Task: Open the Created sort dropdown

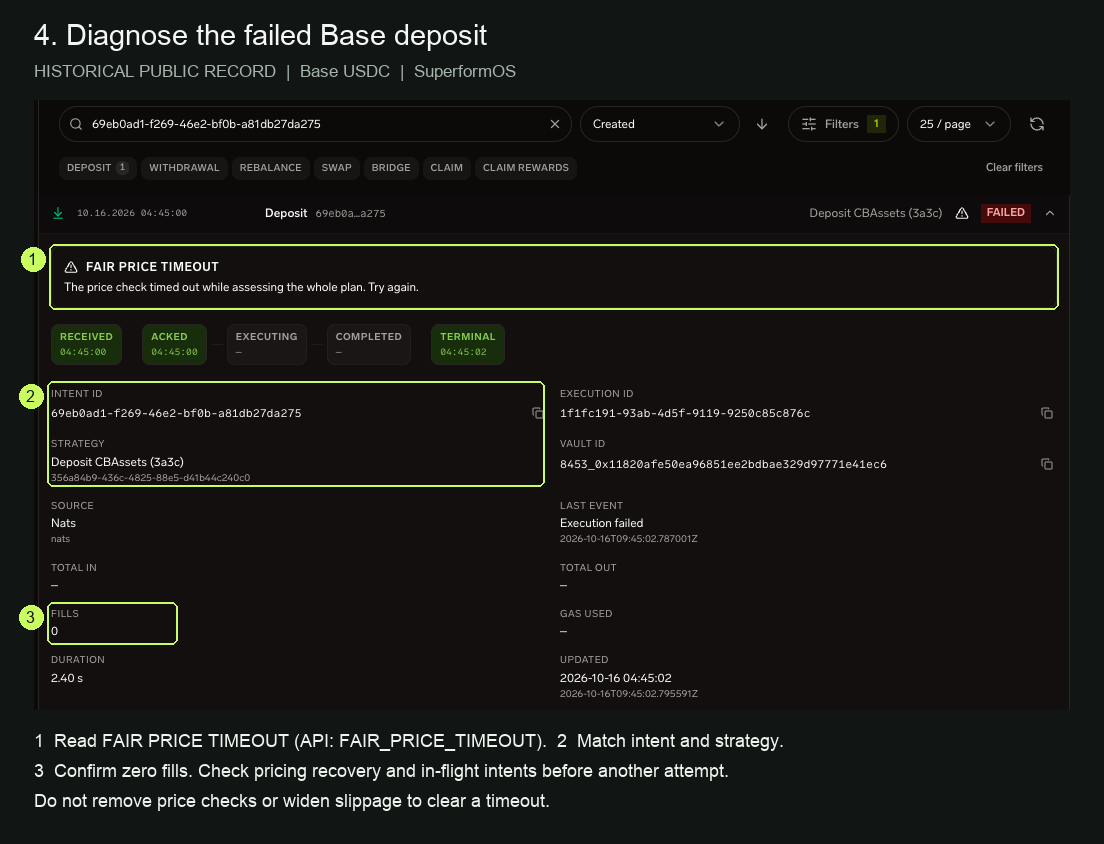Action: pos(660,124)
